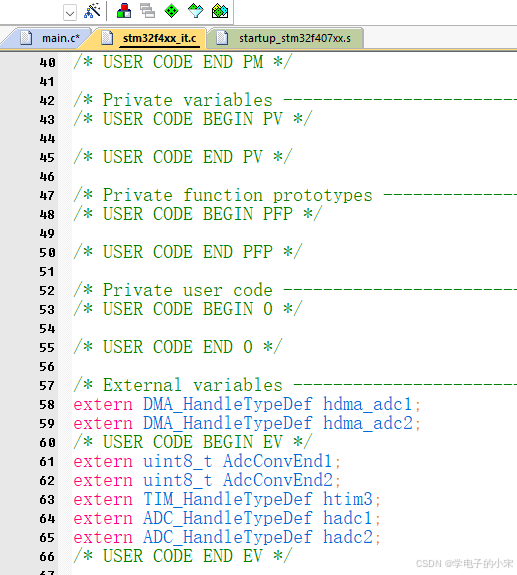Screen dimensions: 517x575
Task: Click the 'Private function prototypes' comment
Action: click(238, 195)
